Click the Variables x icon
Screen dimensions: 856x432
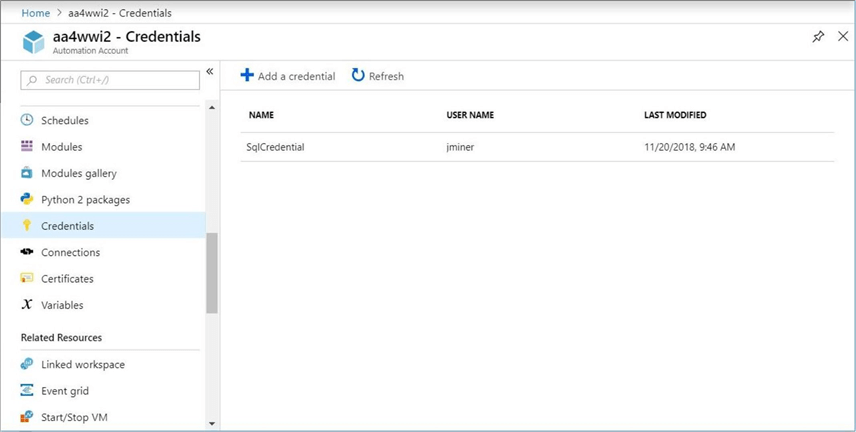tap(27, 305)
